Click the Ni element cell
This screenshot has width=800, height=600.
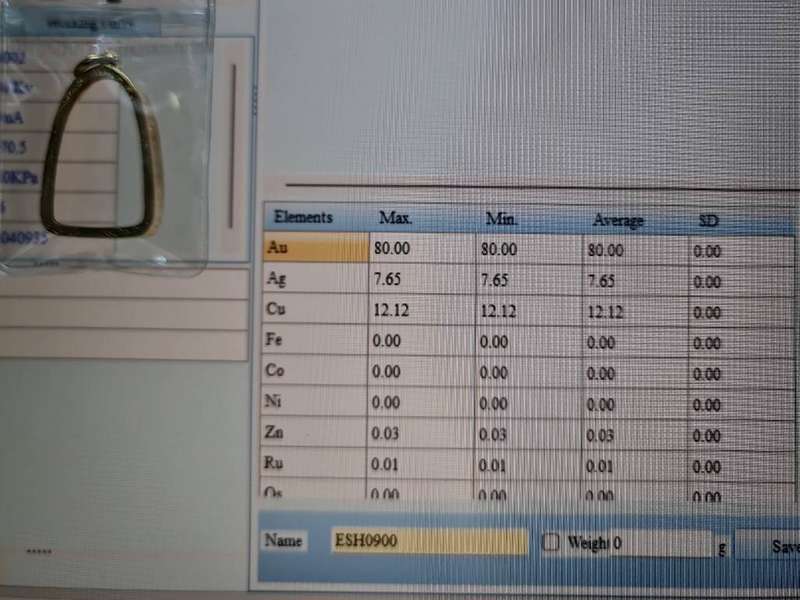tap(315, 401)
